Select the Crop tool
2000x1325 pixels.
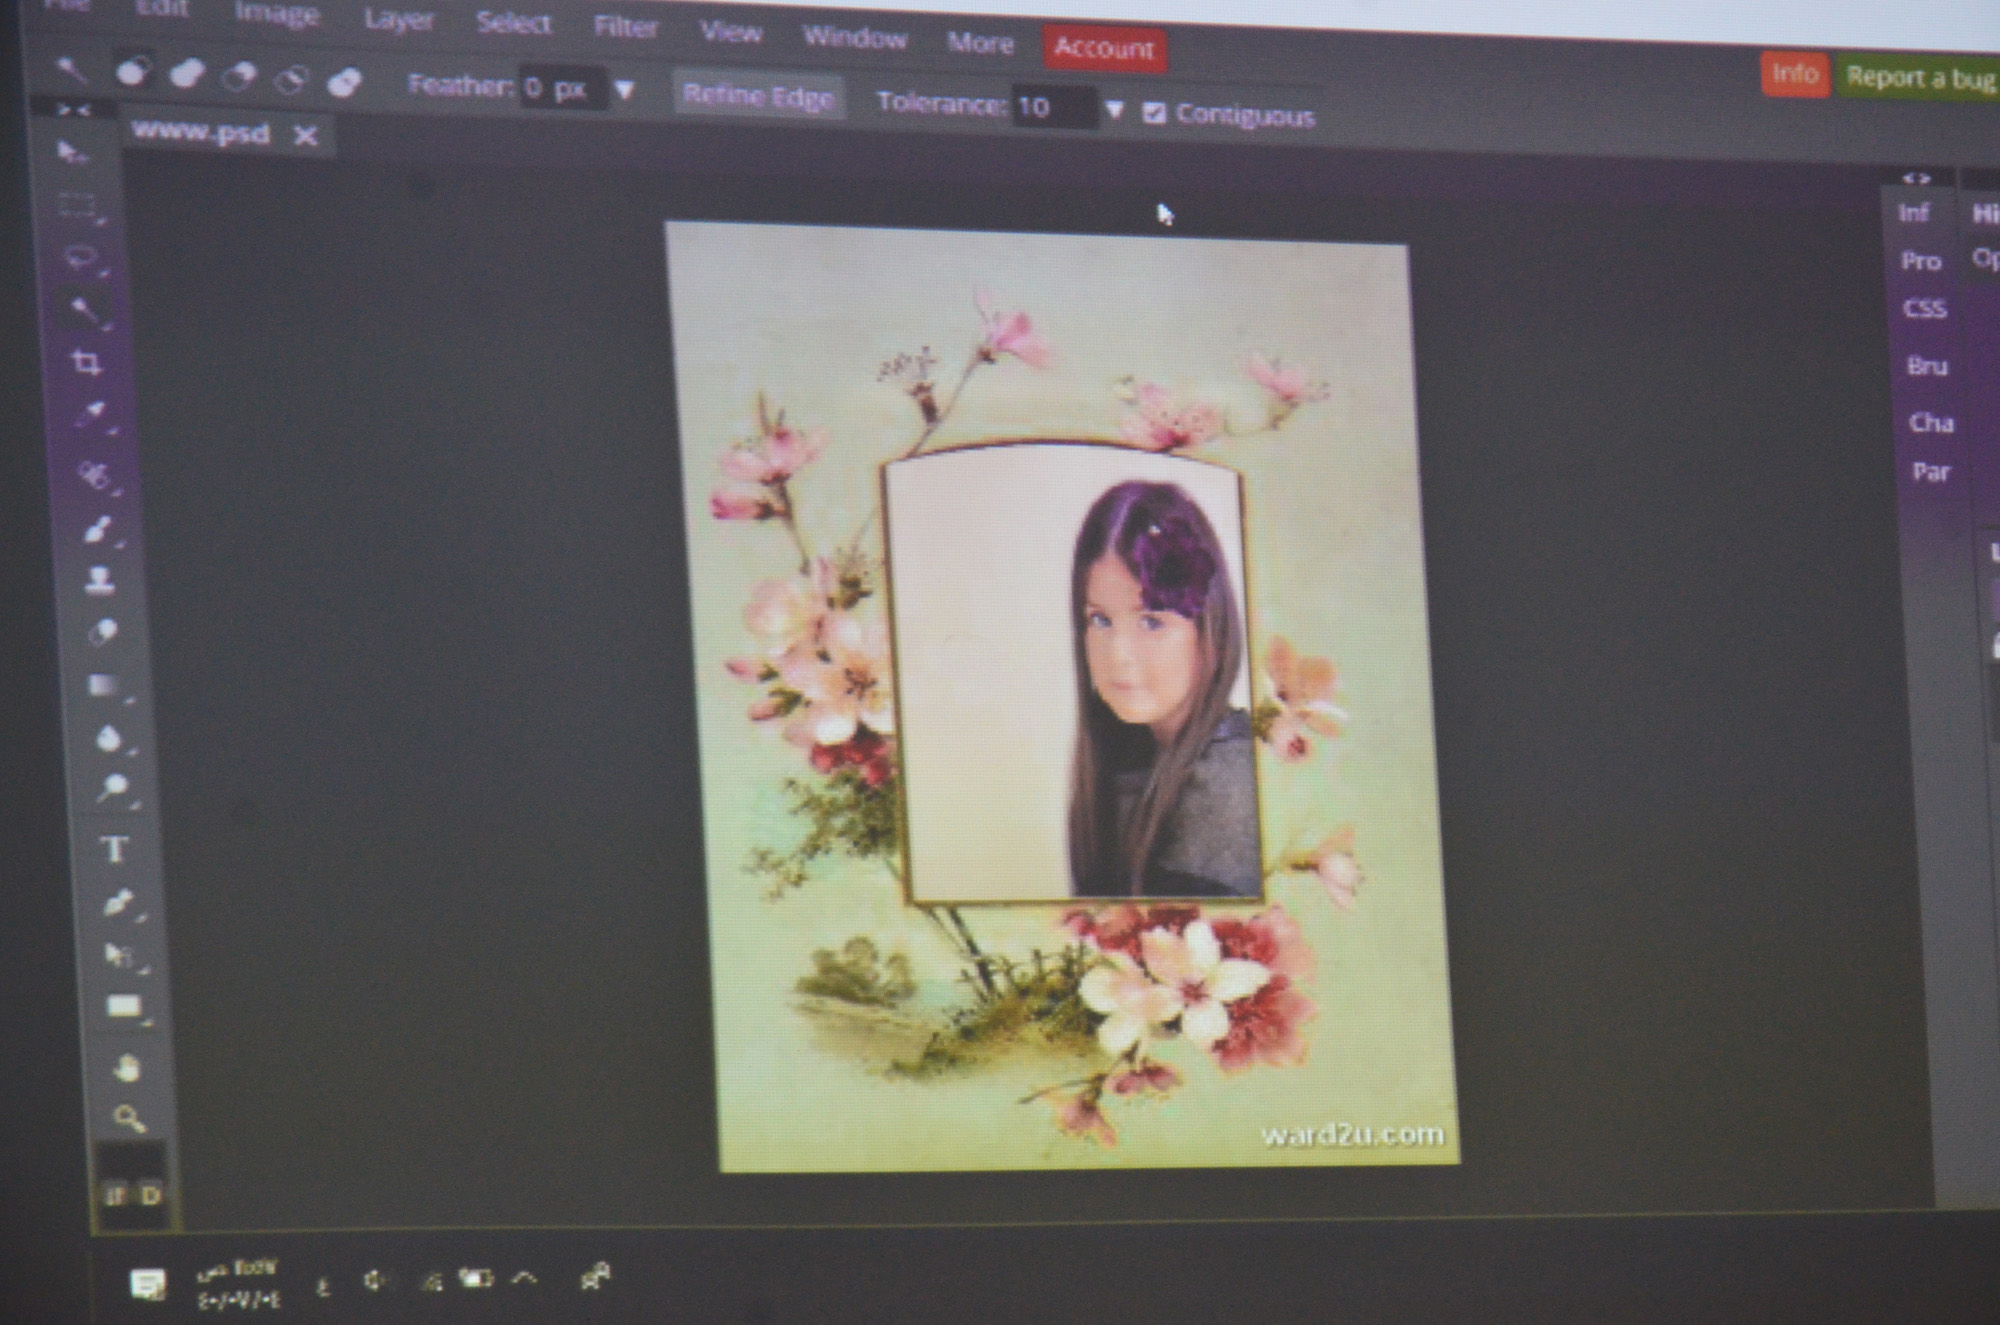[x=86, y=362]
